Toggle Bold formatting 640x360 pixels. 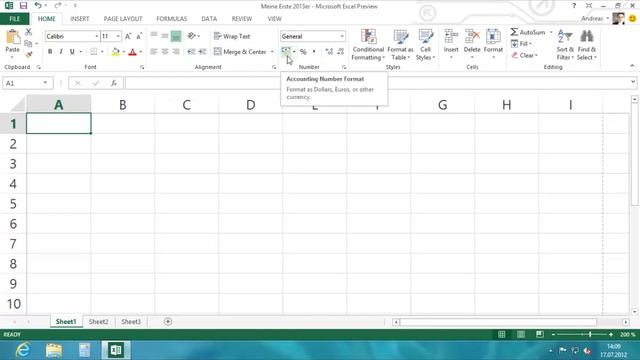50,52
